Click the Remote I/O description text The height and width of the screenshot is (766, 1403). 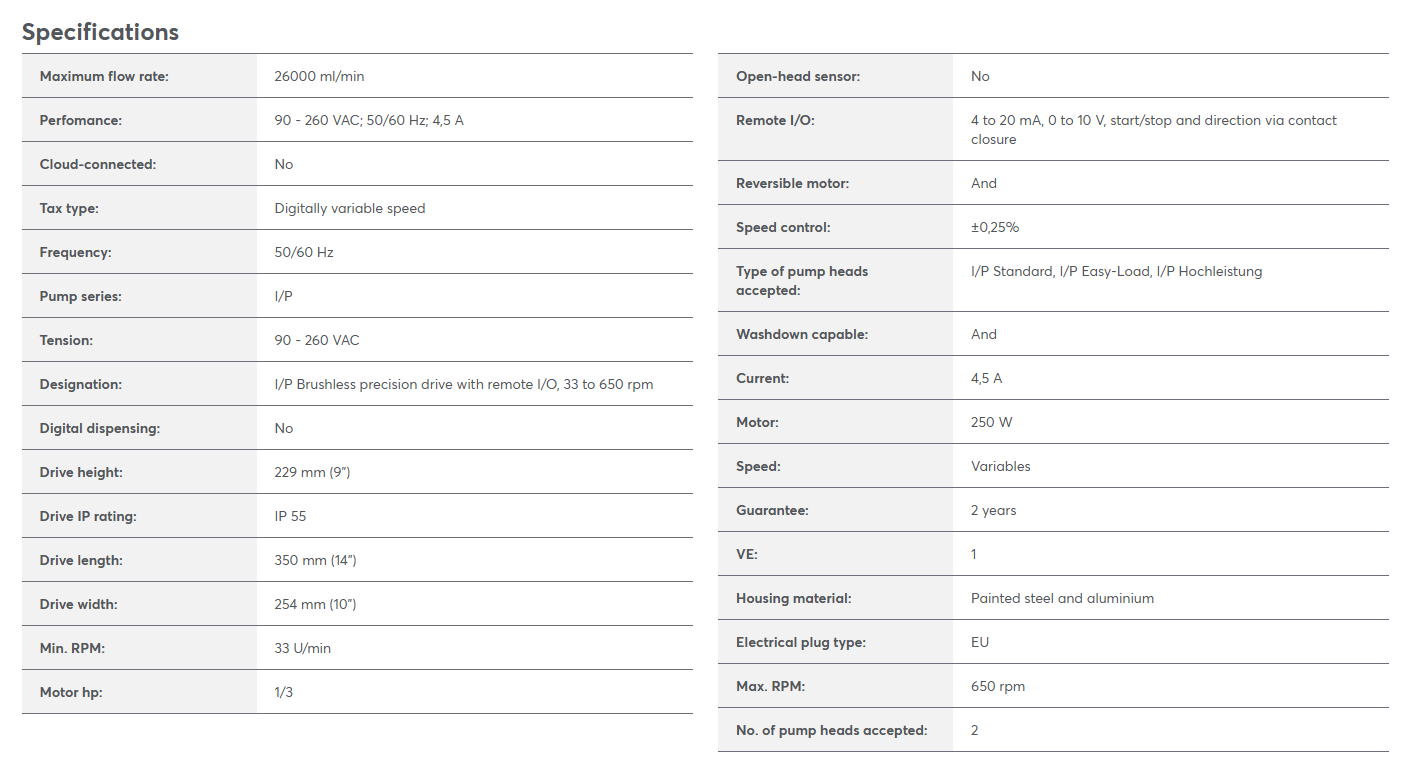[1154, 130]
